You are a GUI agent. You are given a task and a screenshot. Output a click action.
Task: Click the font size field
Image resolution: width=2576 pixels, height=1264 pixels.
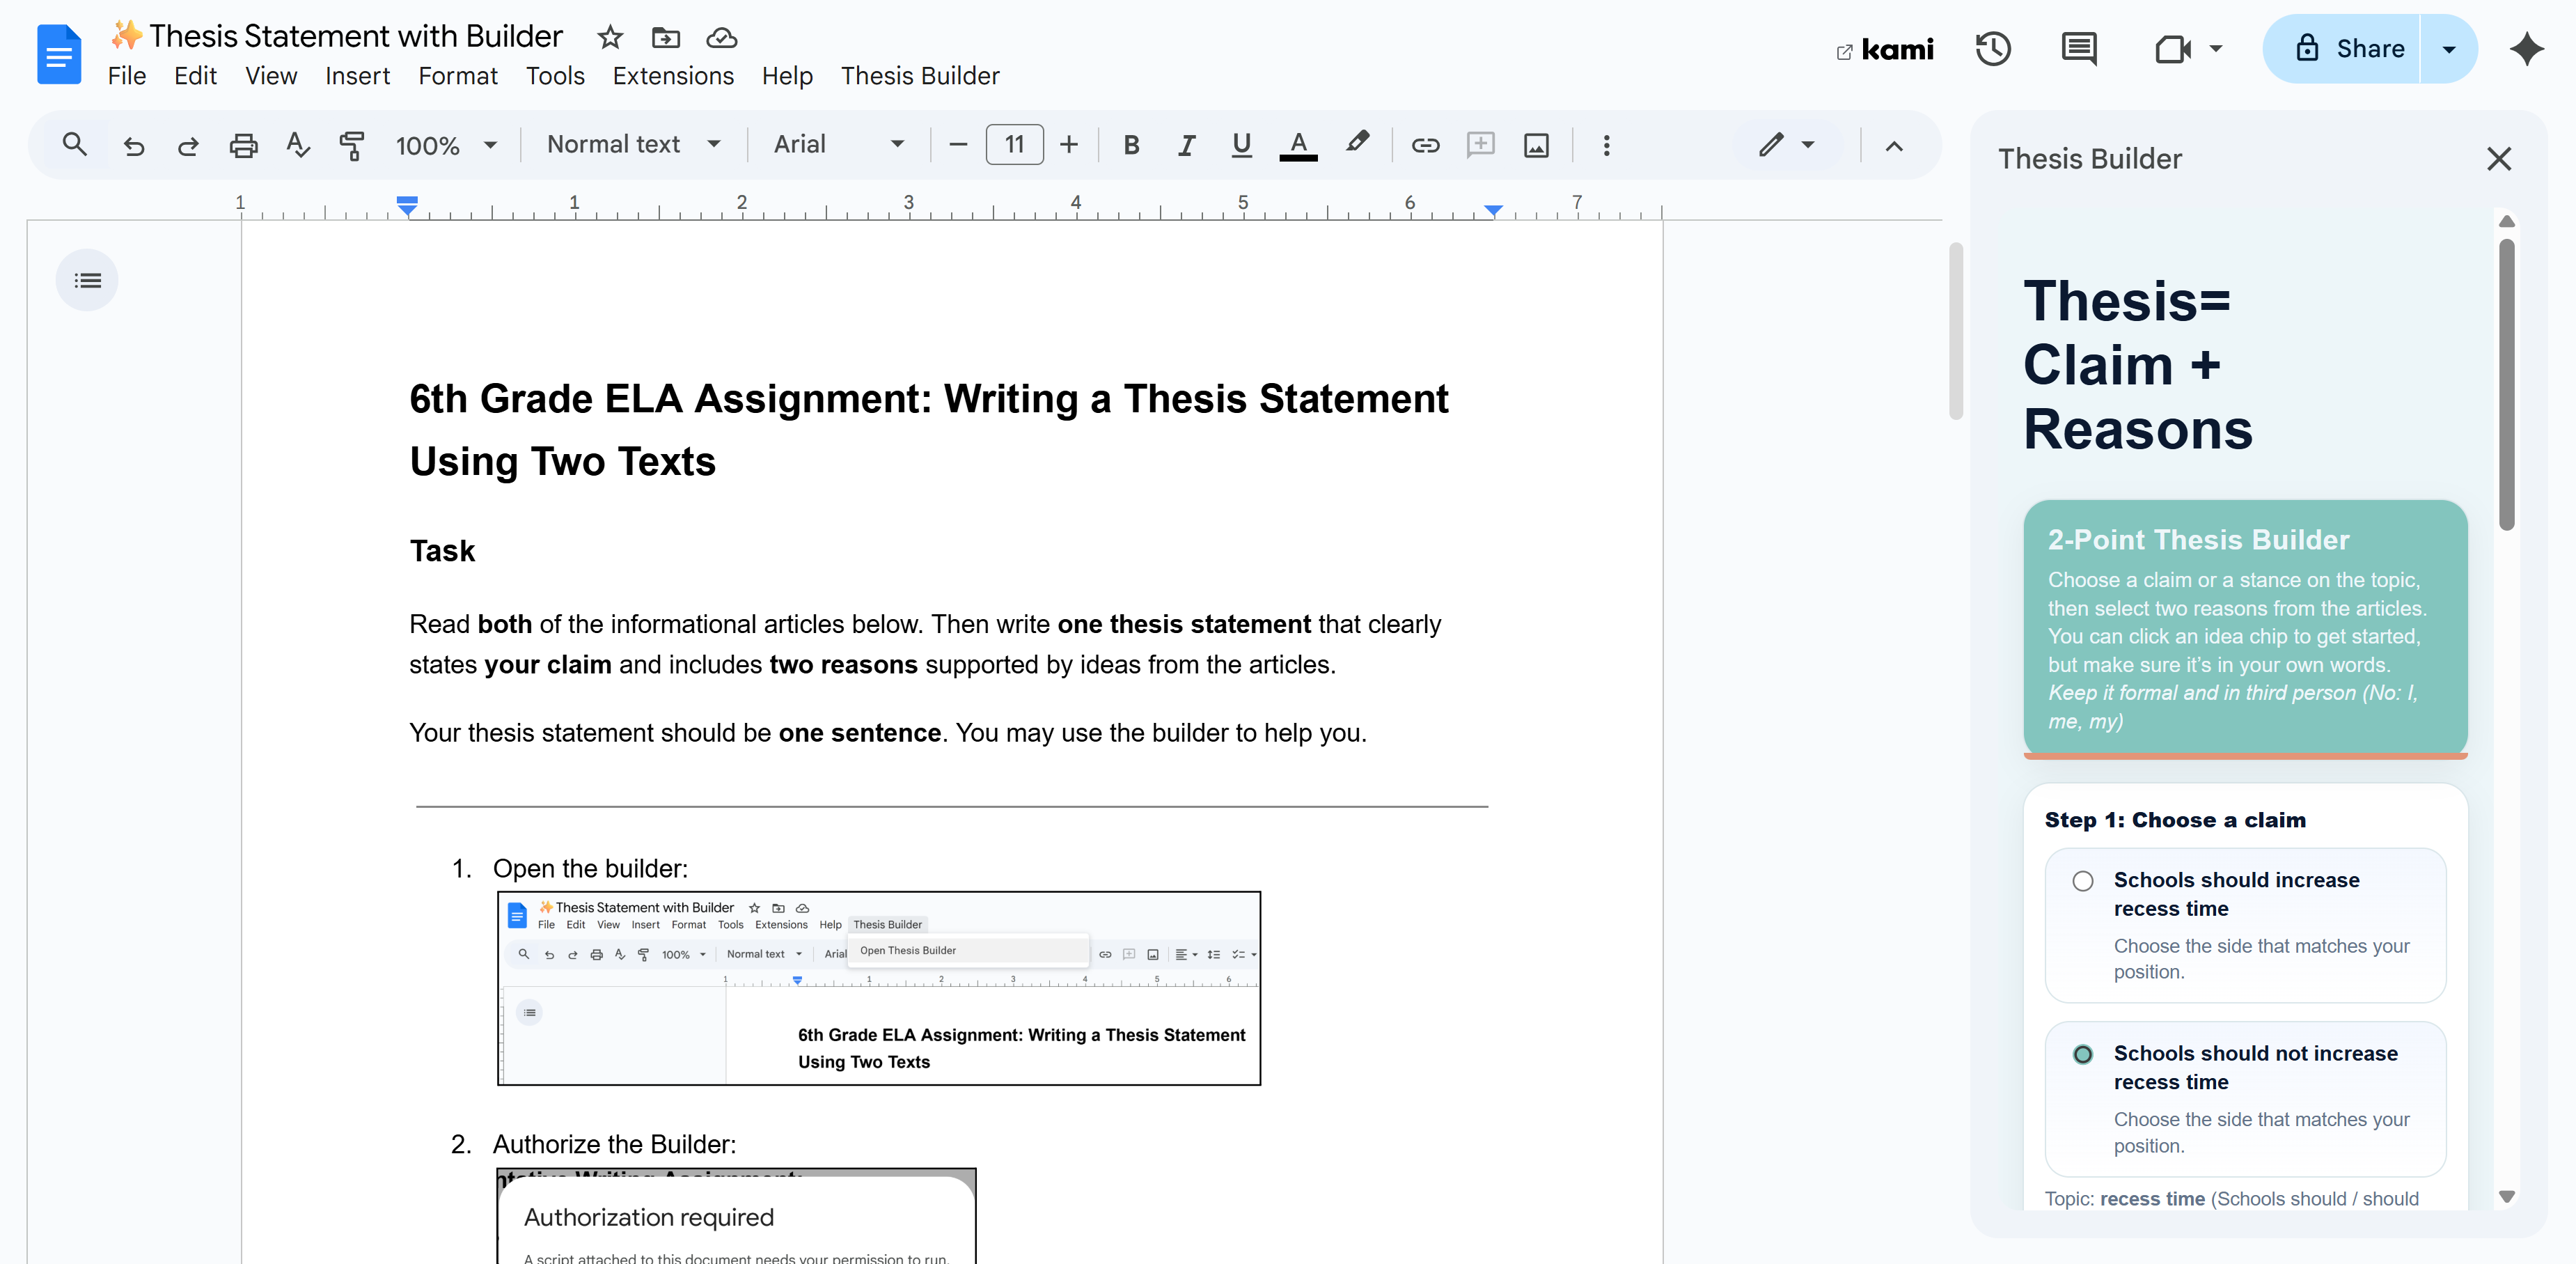(1013, 145)
